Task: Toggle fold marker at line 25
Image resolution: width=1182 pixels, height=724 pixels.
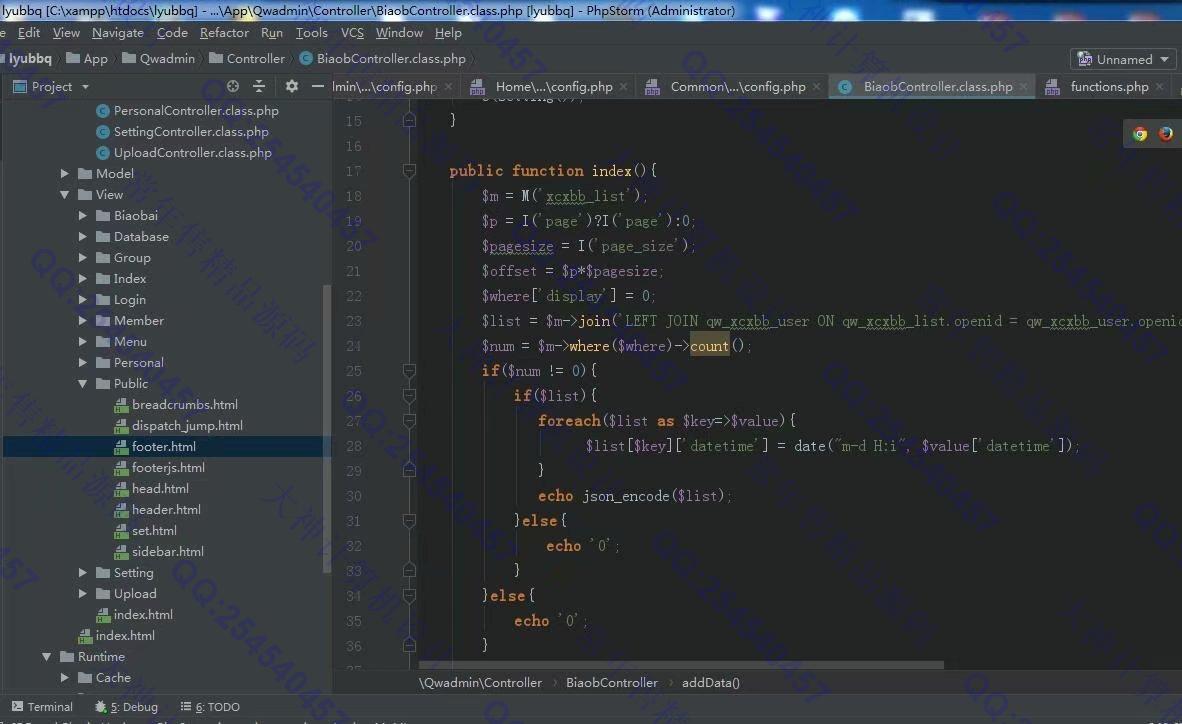Action: point(409,371)
